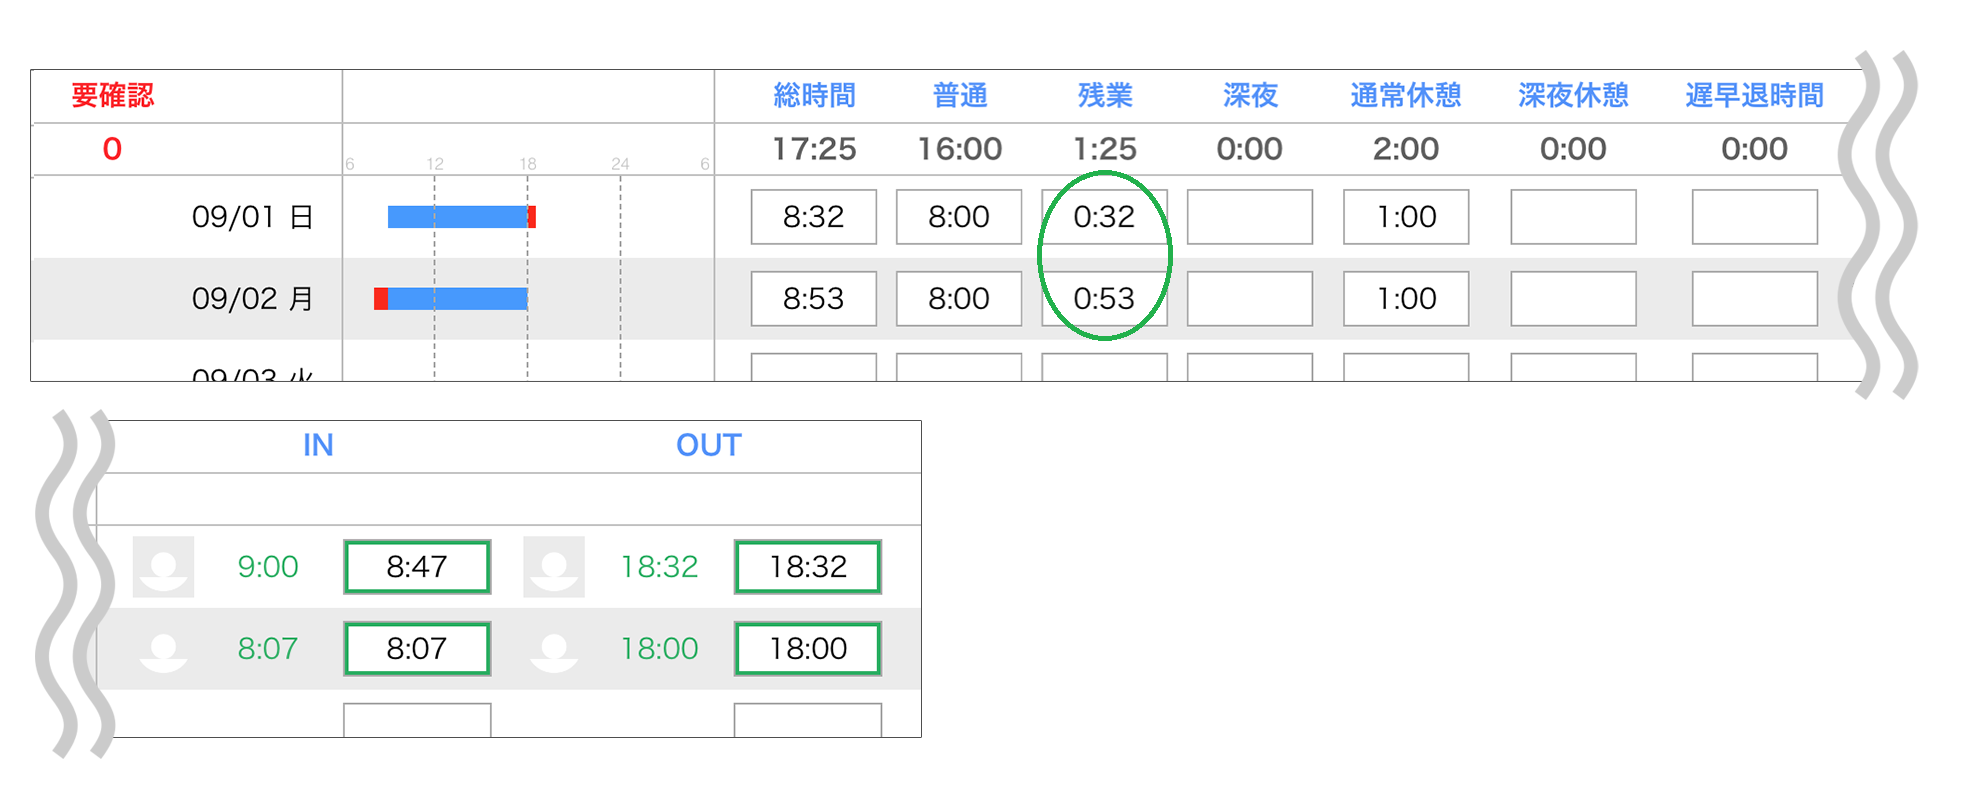Screen dimensions: 1968x804
Task: Click the avatar icon beside 18:32 OUT
Action: click(554, 567)
